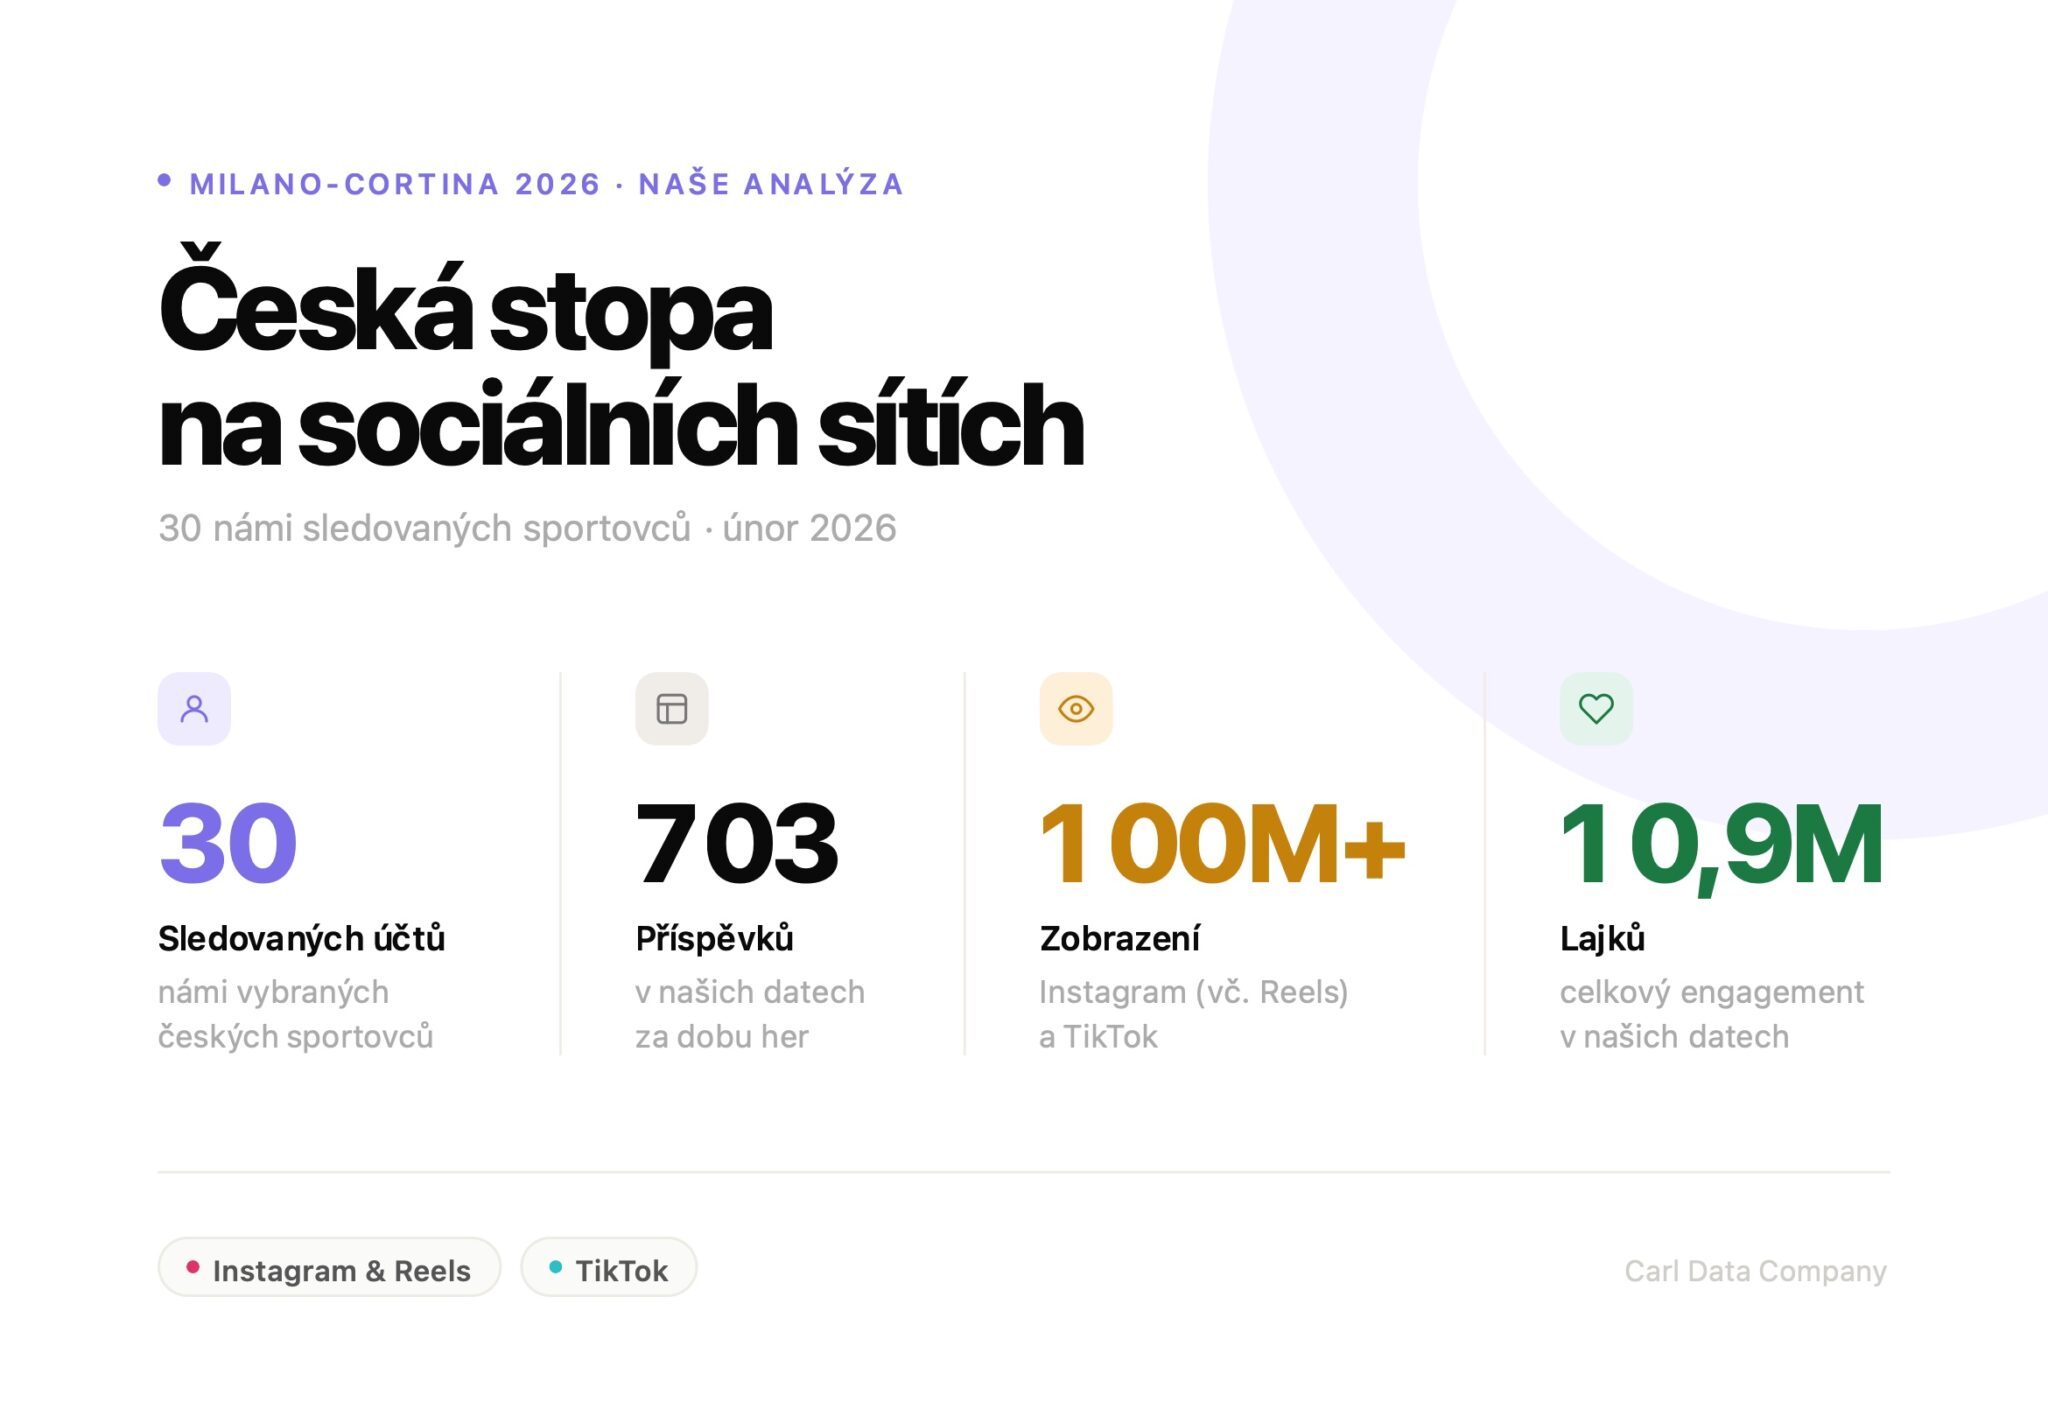The image size is (2048, 1423).
Task: Click the Sledovaných účtů label
Action: pos(301,938)
